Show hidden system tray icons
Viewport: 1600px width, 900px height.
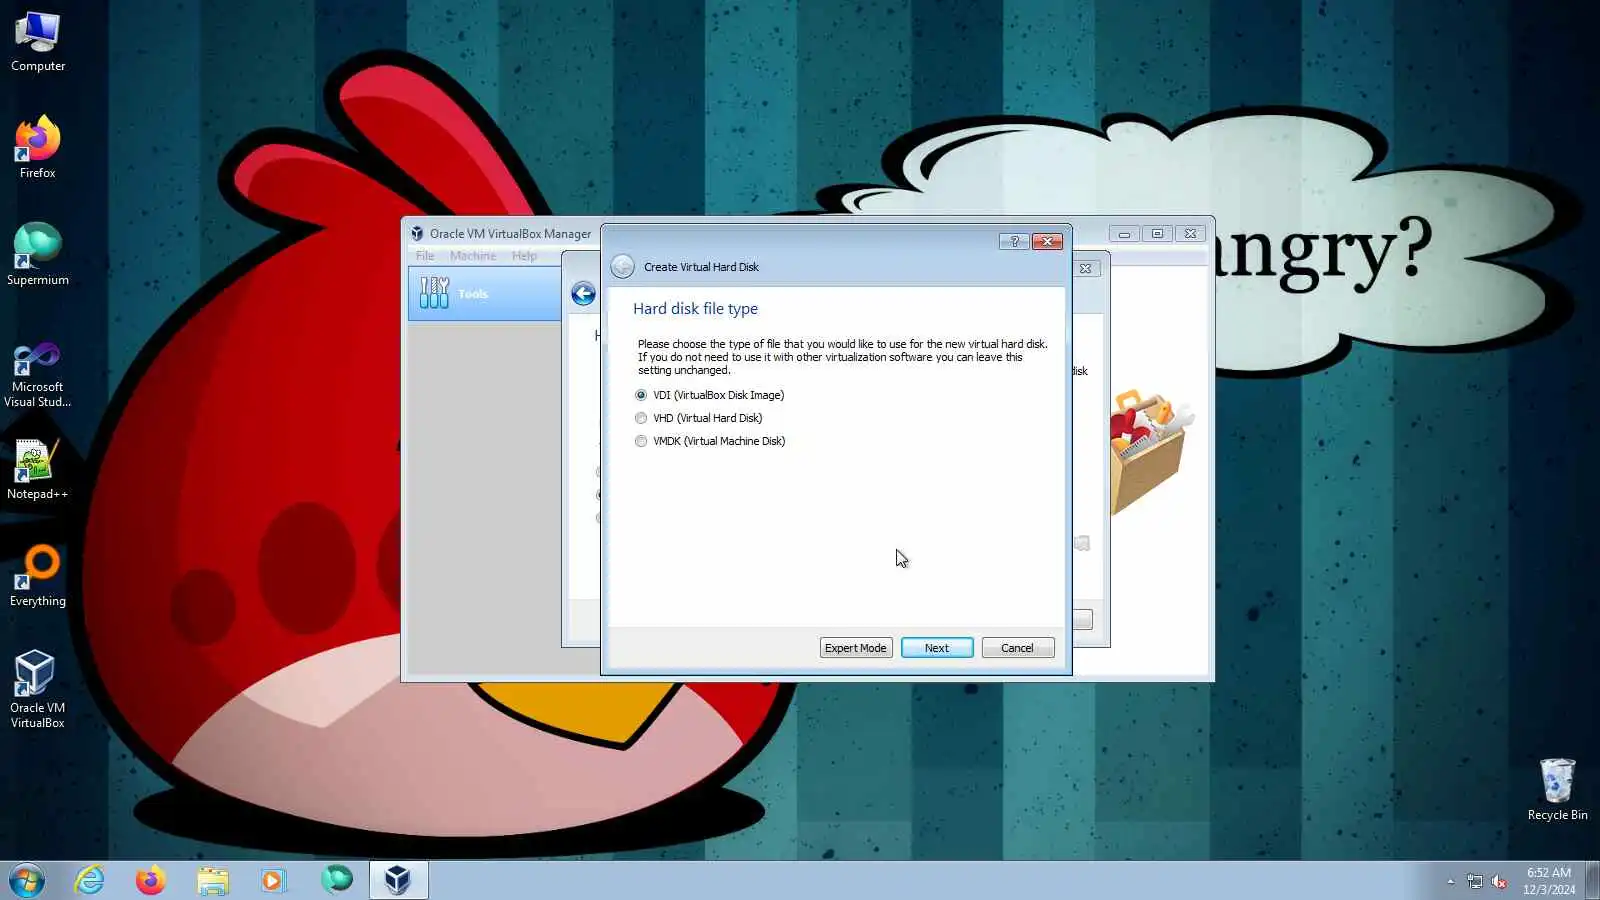coord(1450,881)
